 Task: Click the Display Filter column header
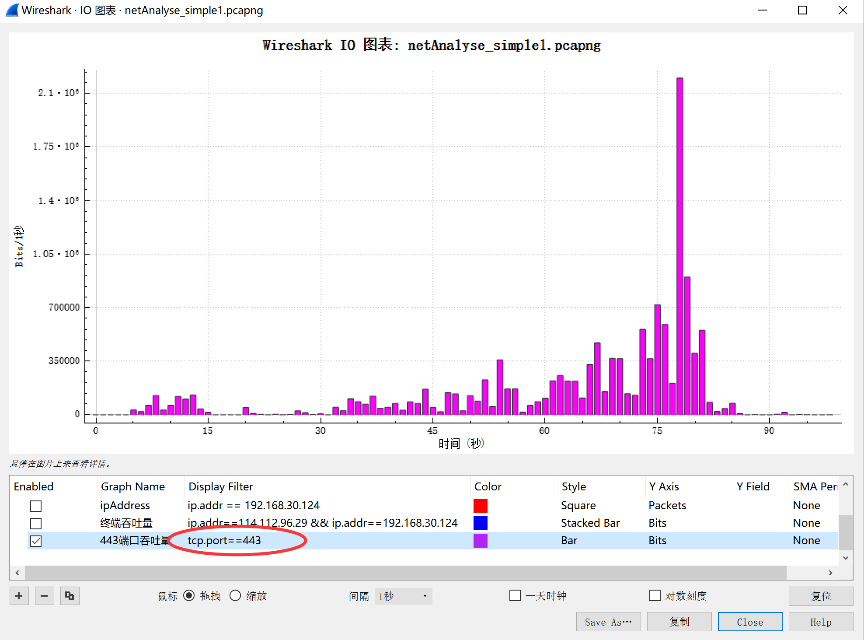pyautogui.click(x=220, y=486)
